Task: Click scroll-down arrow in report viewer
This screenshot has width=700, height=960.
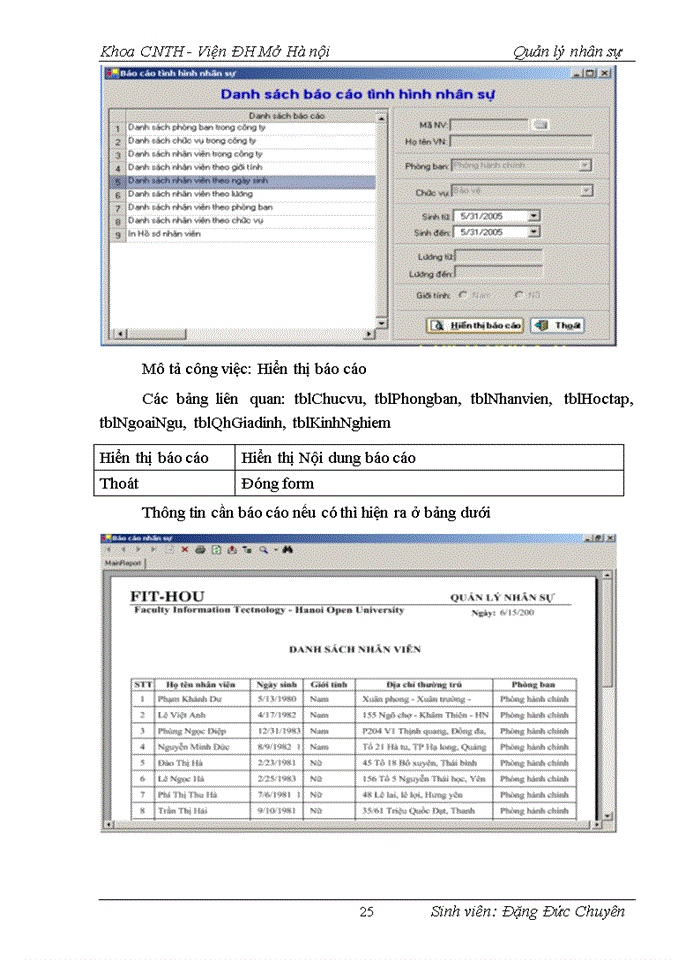Action: pos(607,815)
